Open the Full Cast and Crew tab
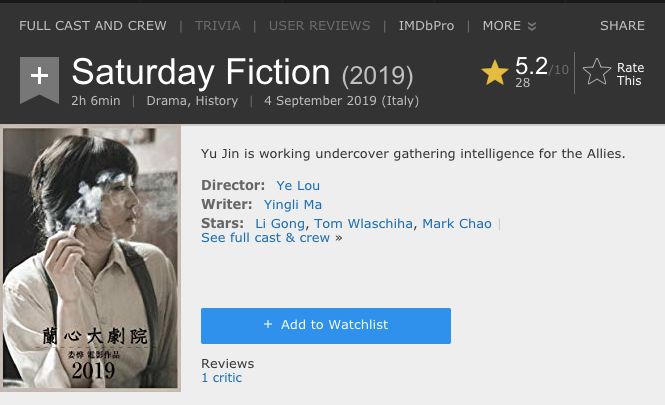Viewport: 665px width, 405px height. click(x=93, y=25)
